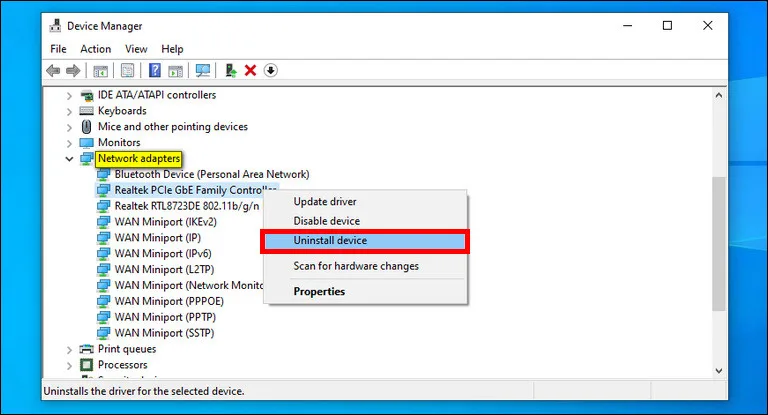Select the Print queues label
This screenshot has height=415, width=768.
click(127, 349)
